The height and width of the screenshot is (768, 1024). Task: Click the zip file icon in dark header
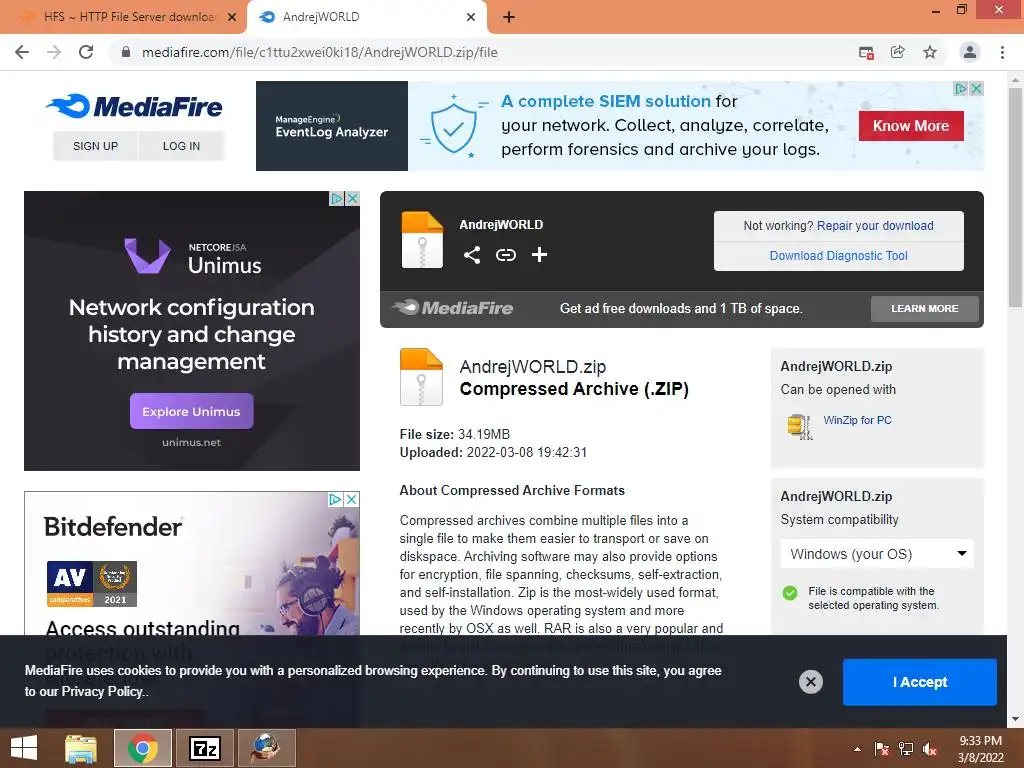pos(422,240)
